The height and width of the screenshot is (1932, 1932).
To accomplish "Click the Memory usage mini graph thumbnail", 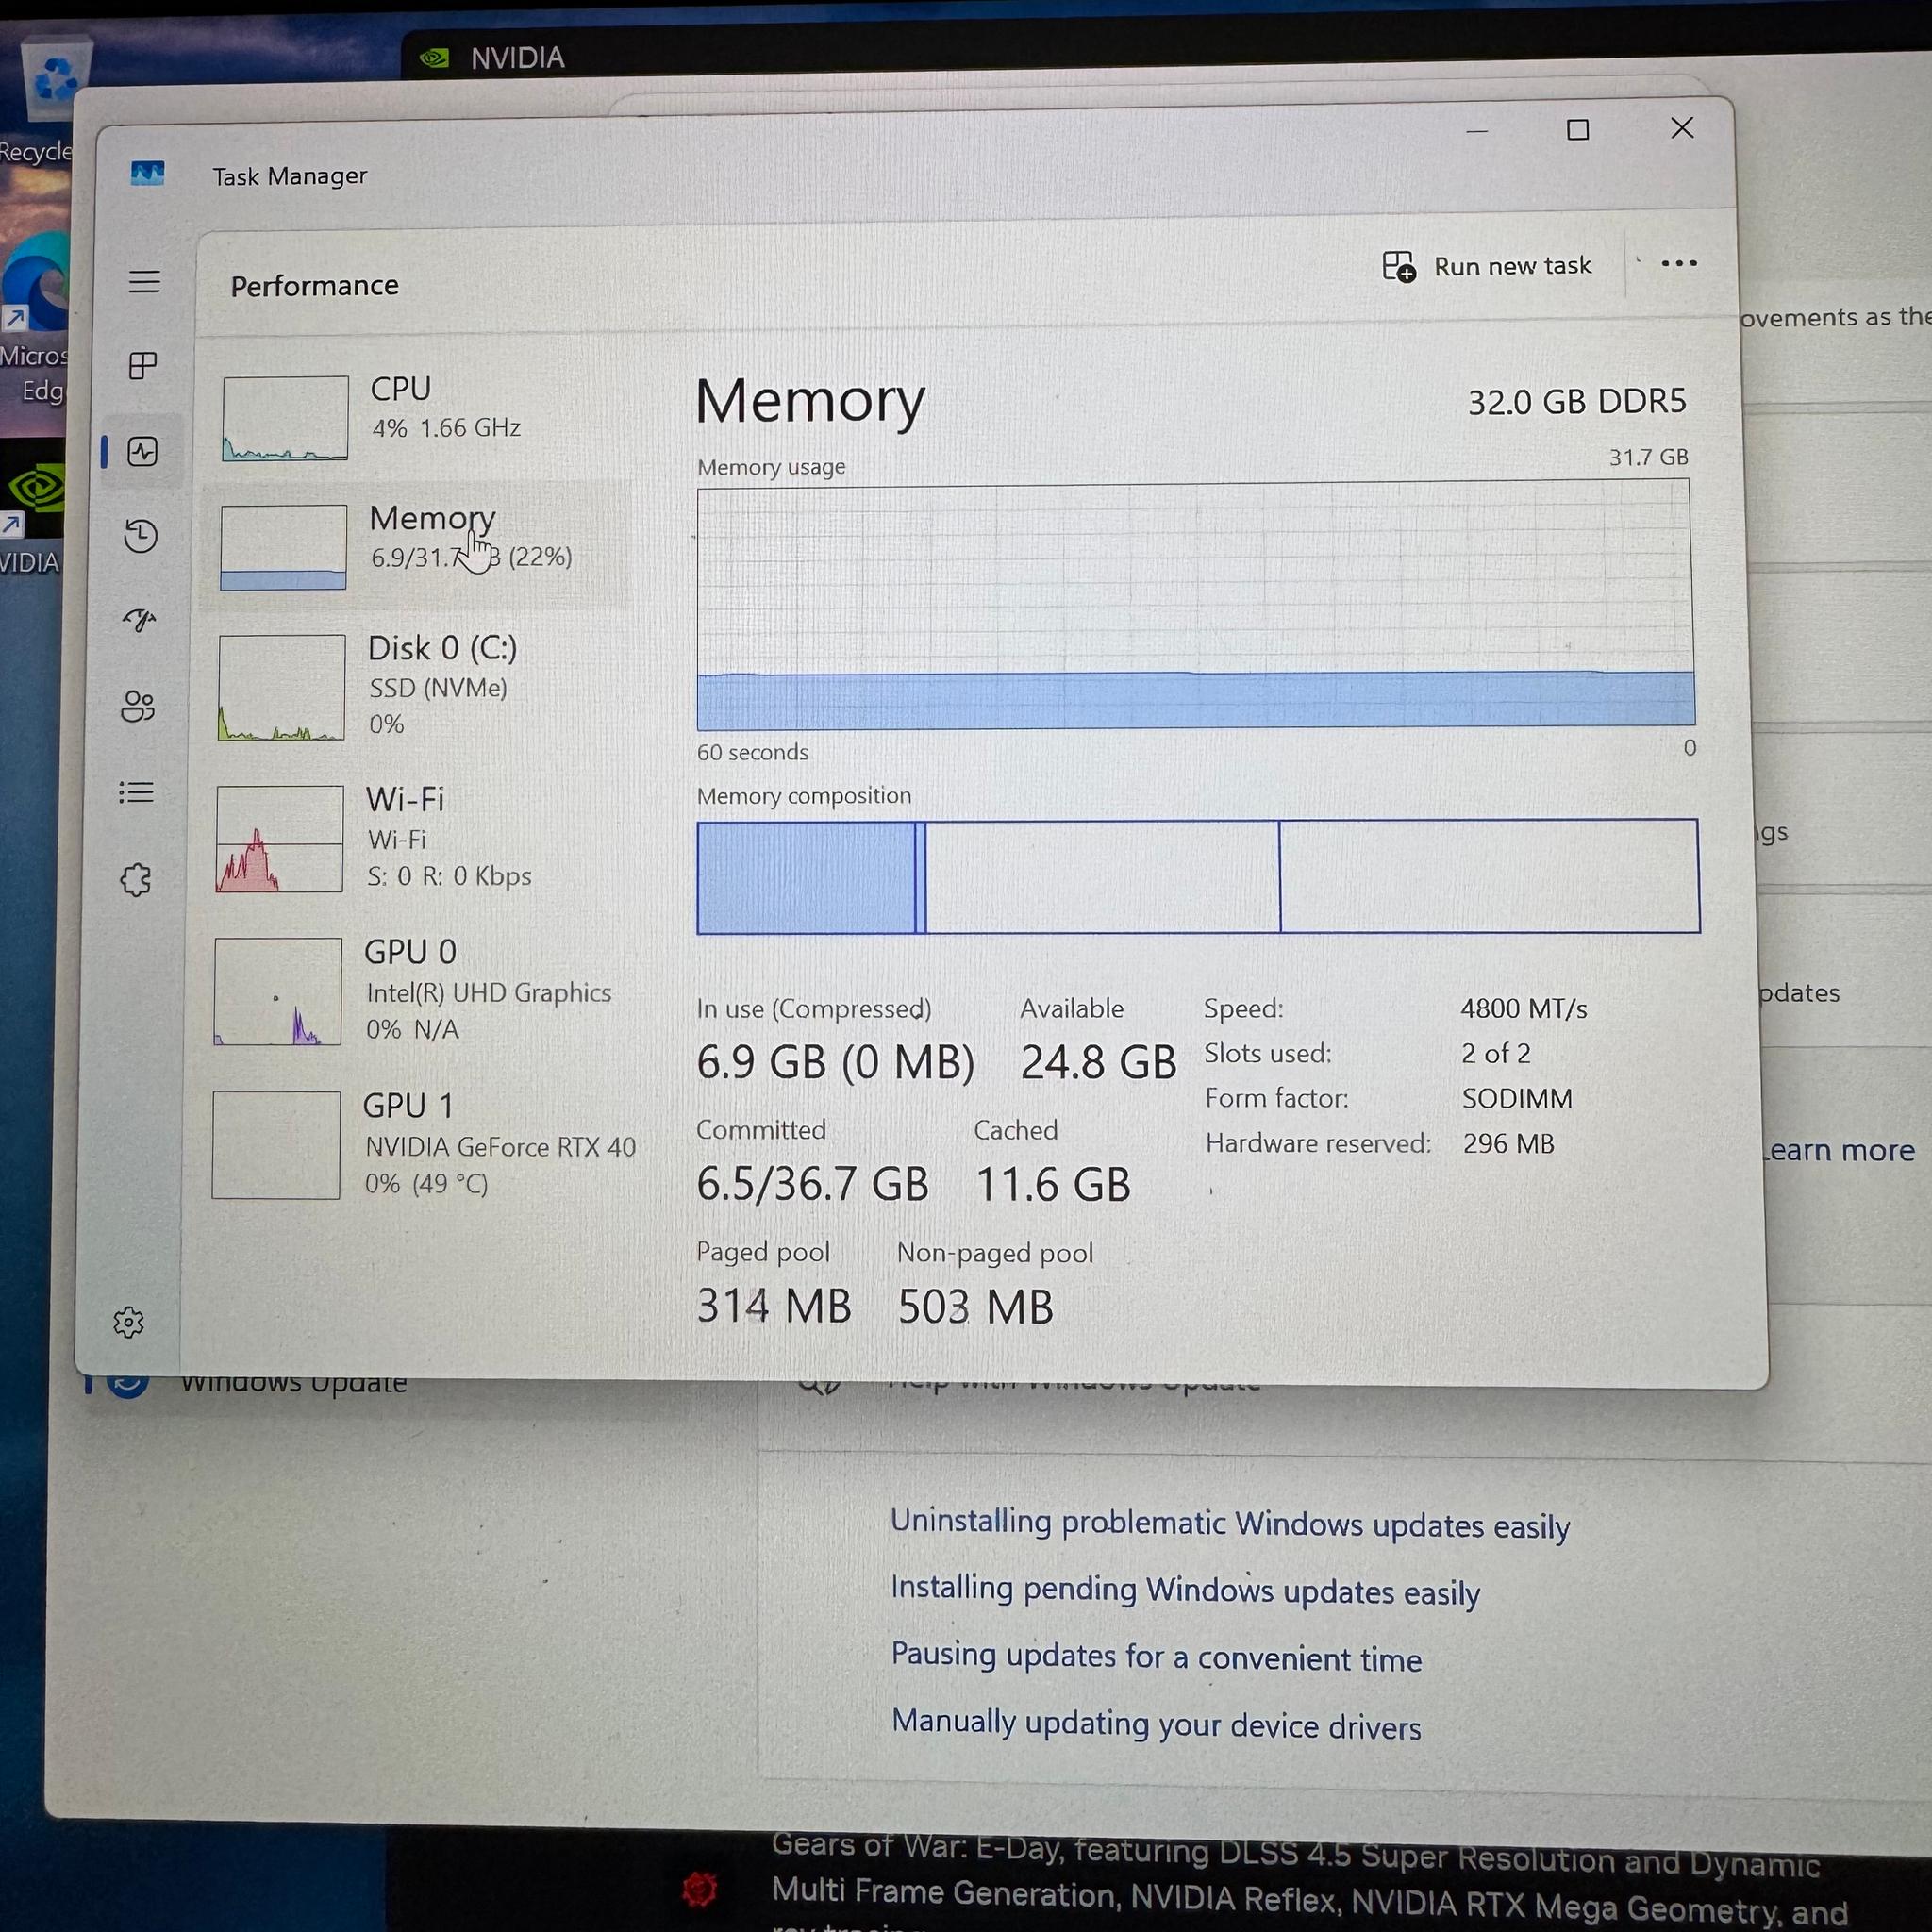I will (x=283, y=547).
